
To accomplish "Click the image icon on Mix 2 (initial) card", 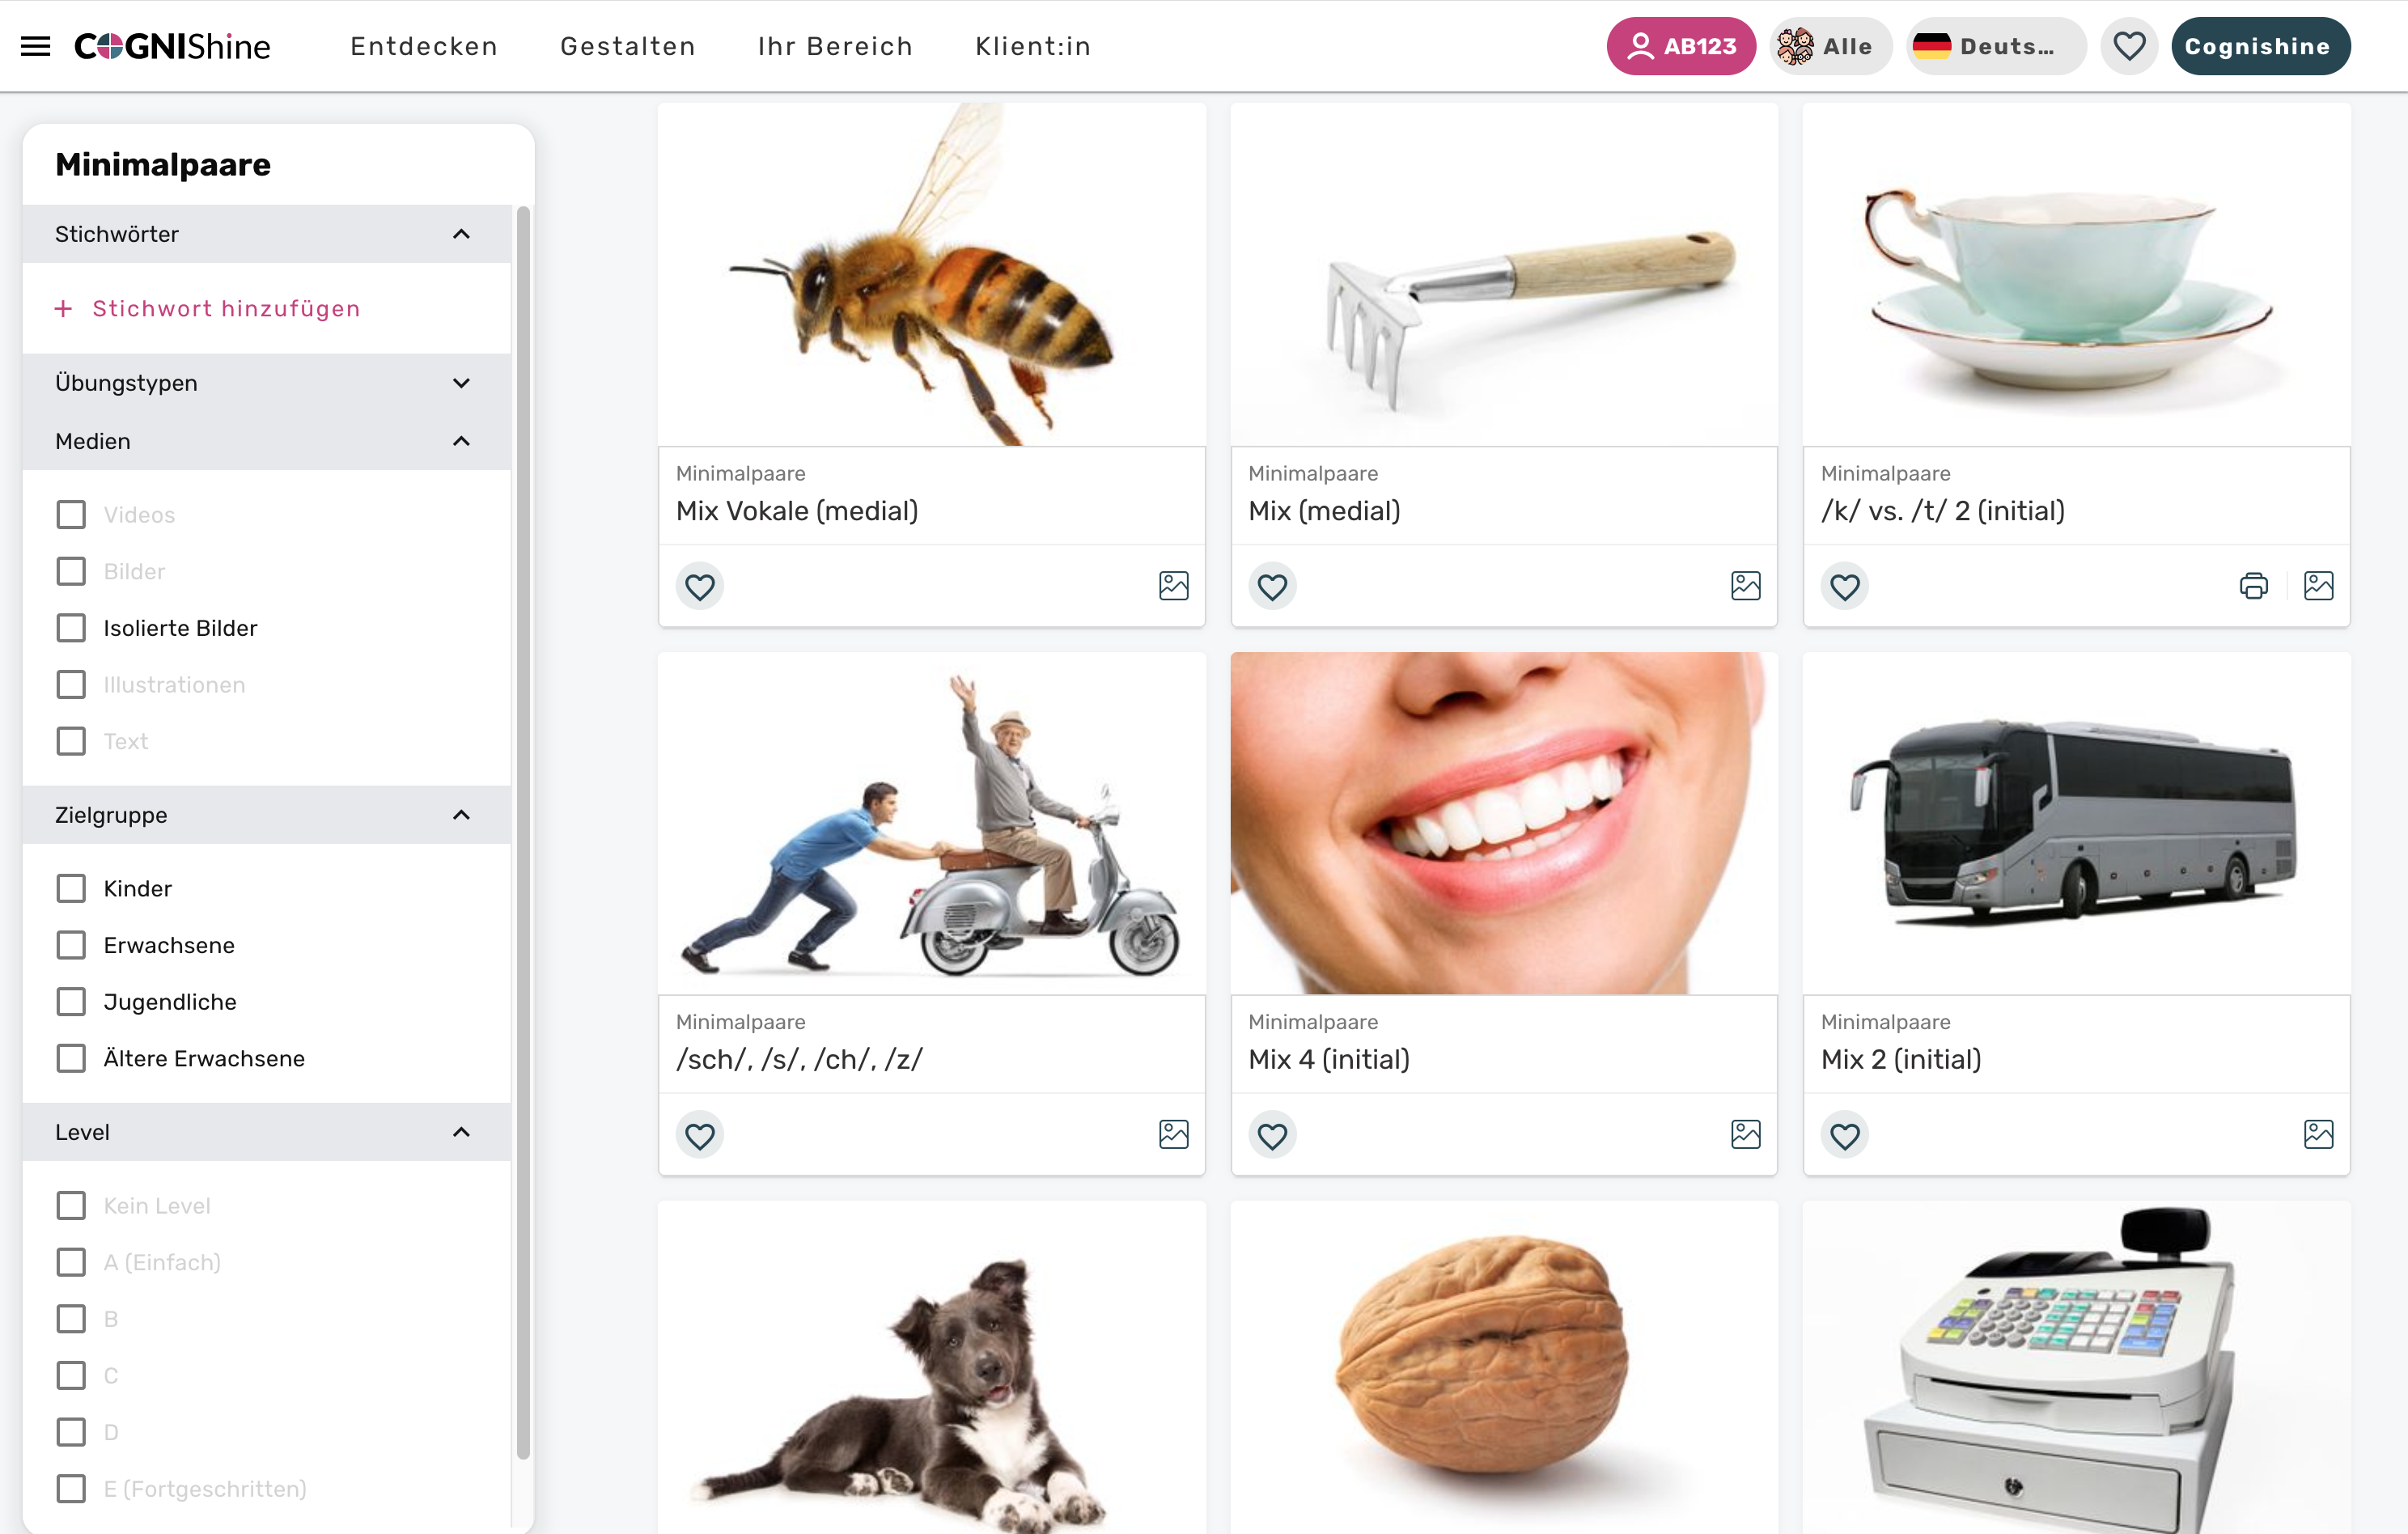I will coord(2318,1134).
